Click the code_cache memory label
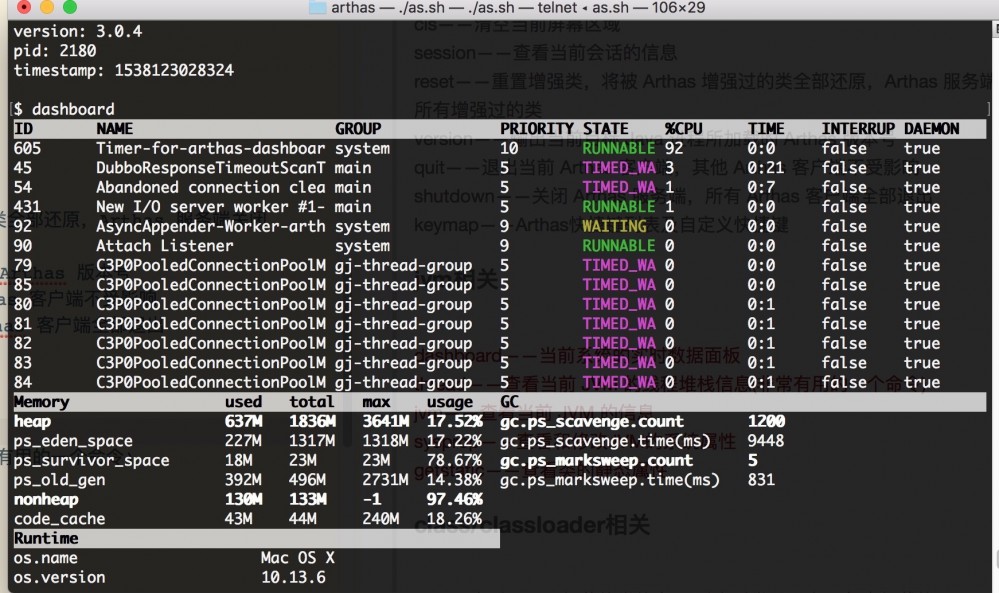This screenshot has height=593, width=999. 59,519
